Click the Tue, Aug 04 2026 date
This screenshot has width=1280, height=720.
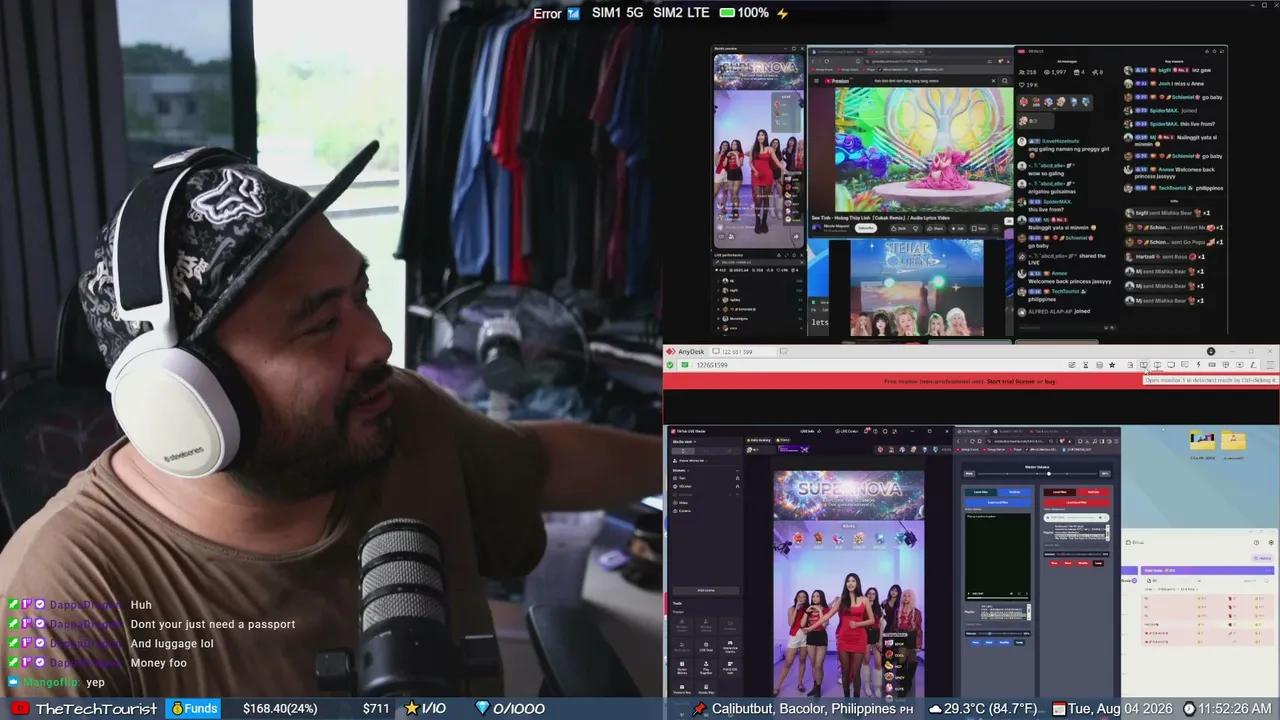point(1122,709)
